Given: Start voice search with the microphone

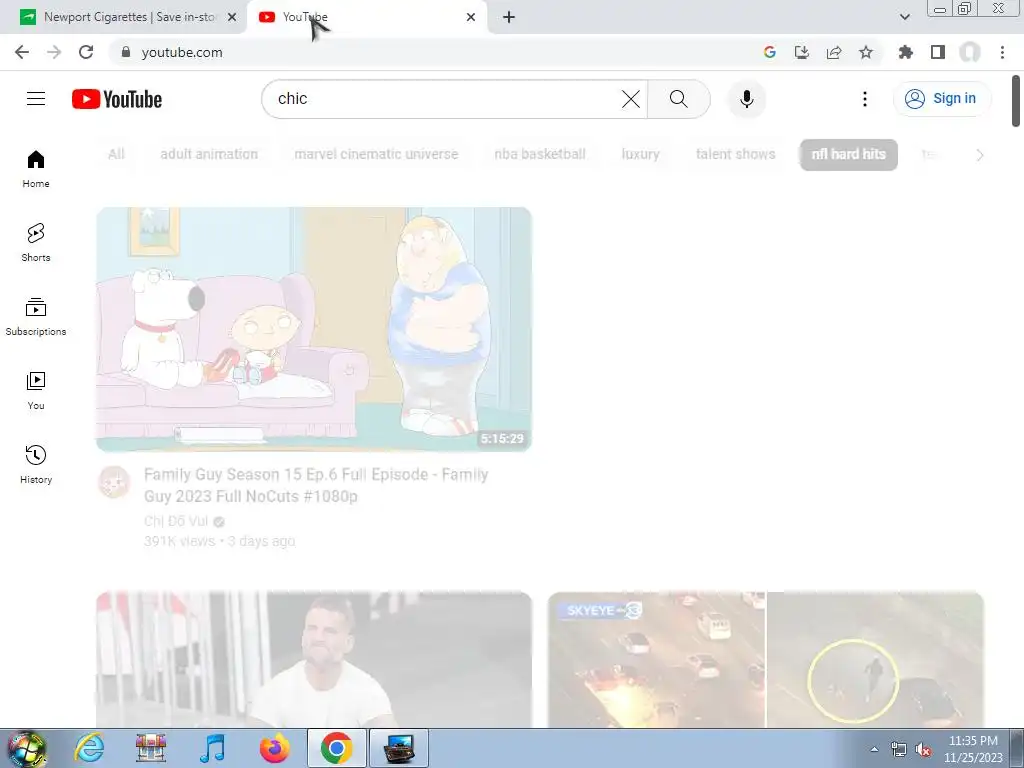Looking at the screenshot, I should pos(746,99).
